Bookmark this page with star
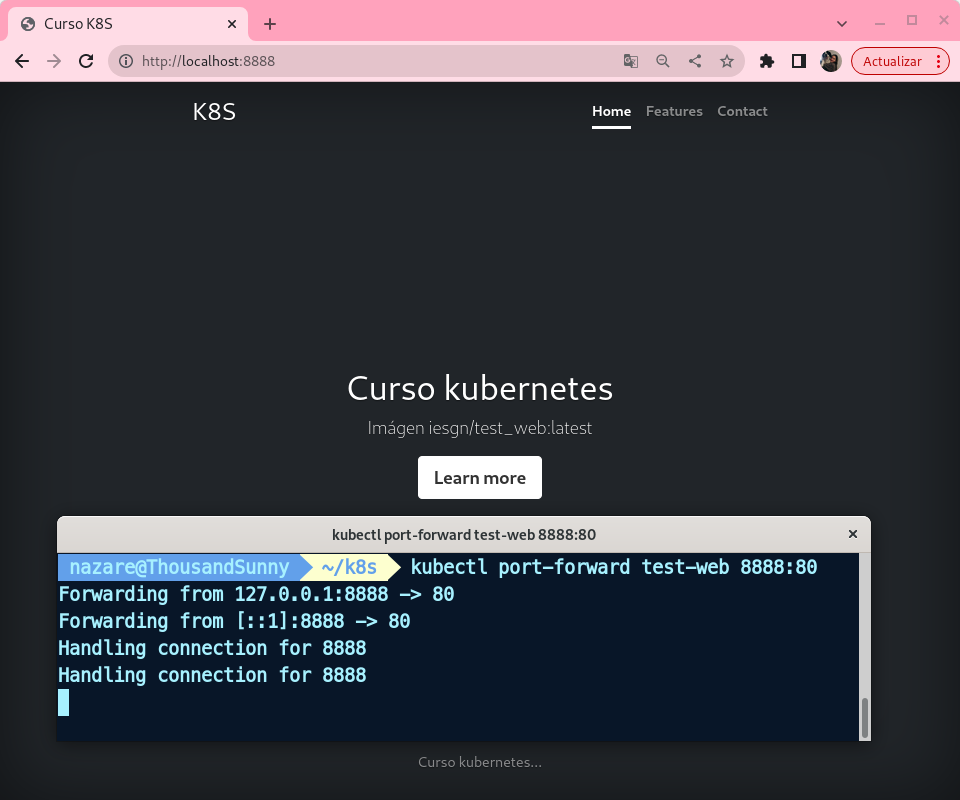This screenshot has width=960, height=800. (x=727, y=61)
